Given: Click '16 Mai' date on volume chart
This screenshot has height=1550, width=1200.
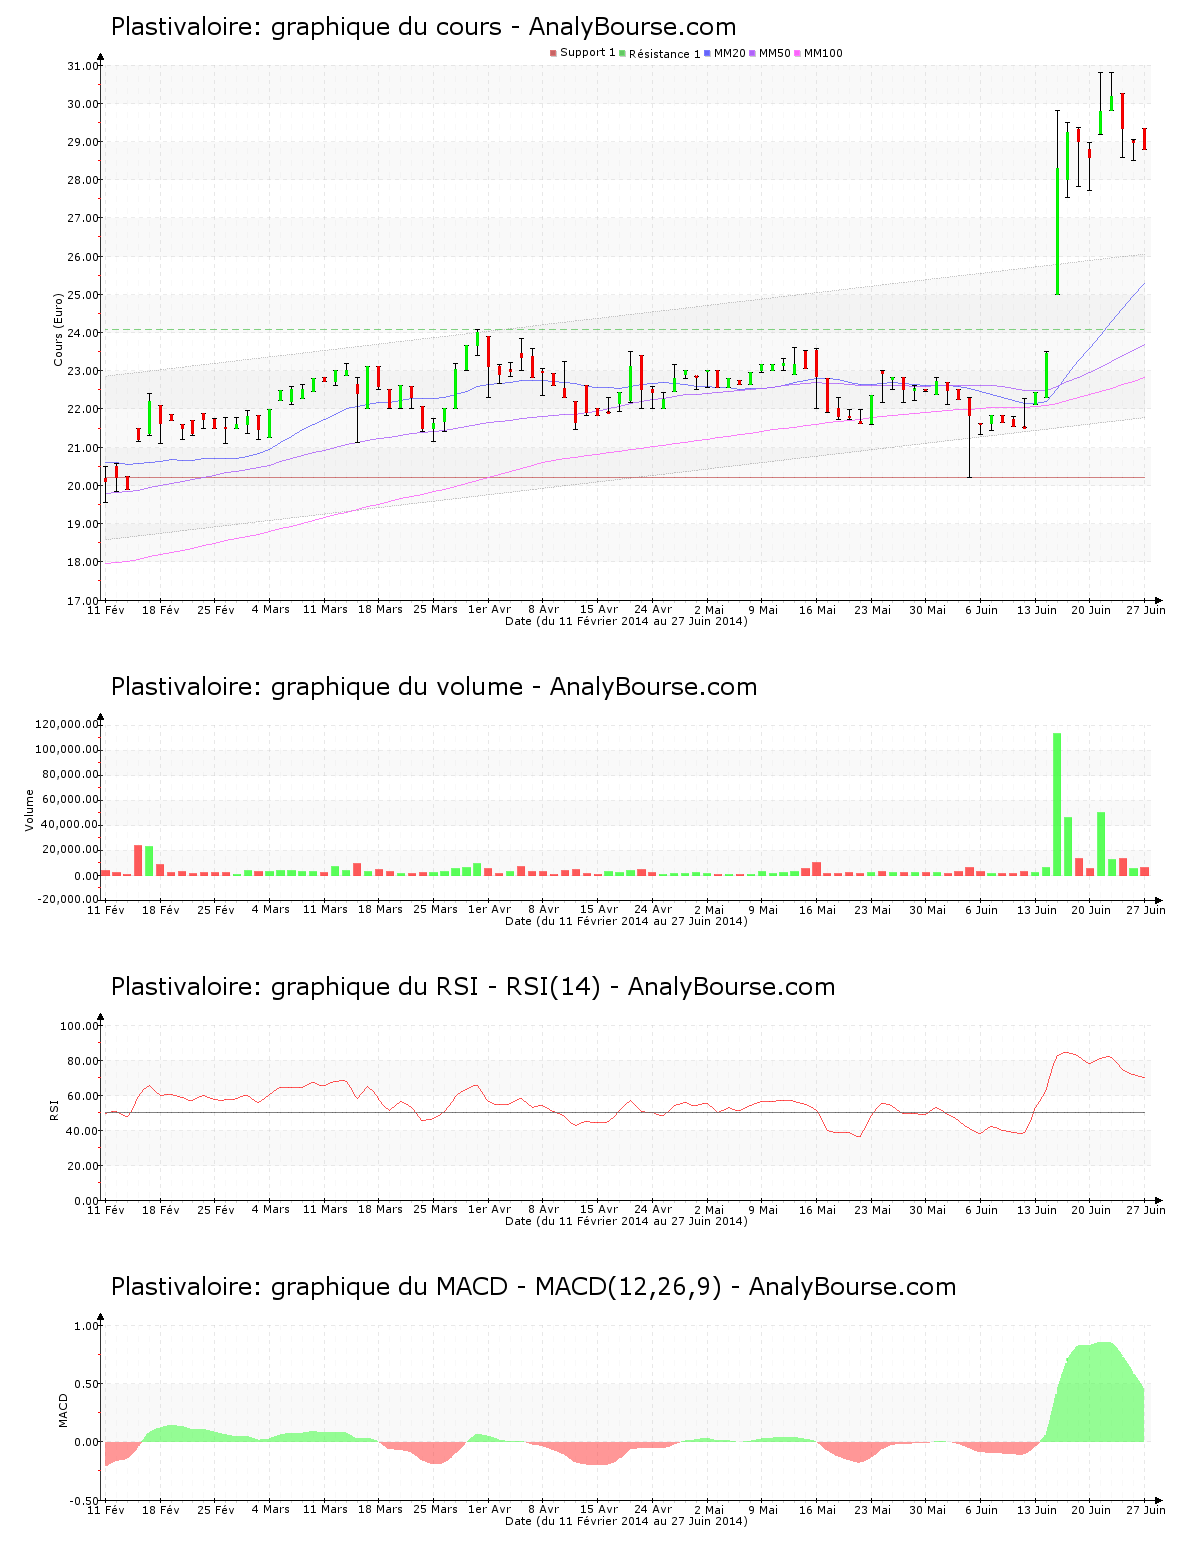Looking at the screenshot, I should point(817,909).
